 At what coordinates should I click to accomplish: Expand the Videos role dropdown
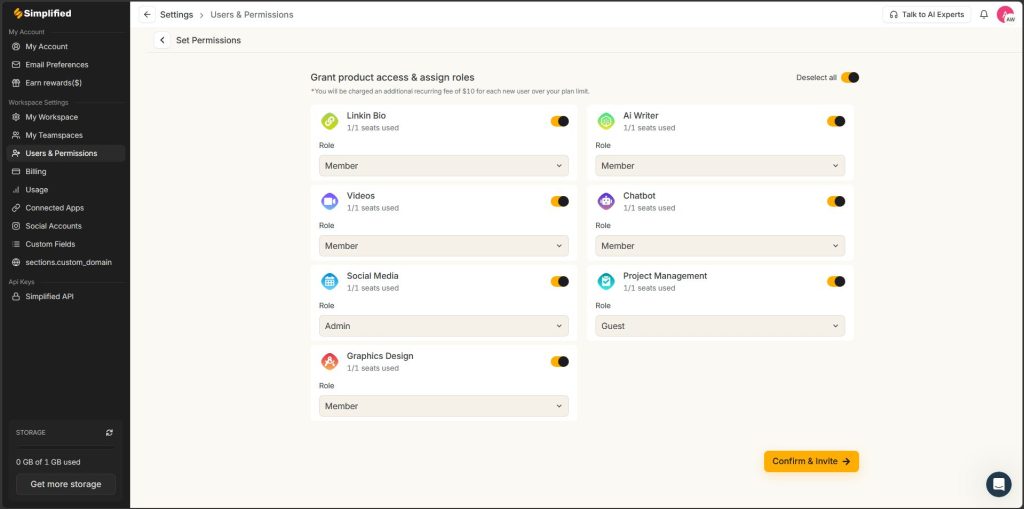[443, 246]
